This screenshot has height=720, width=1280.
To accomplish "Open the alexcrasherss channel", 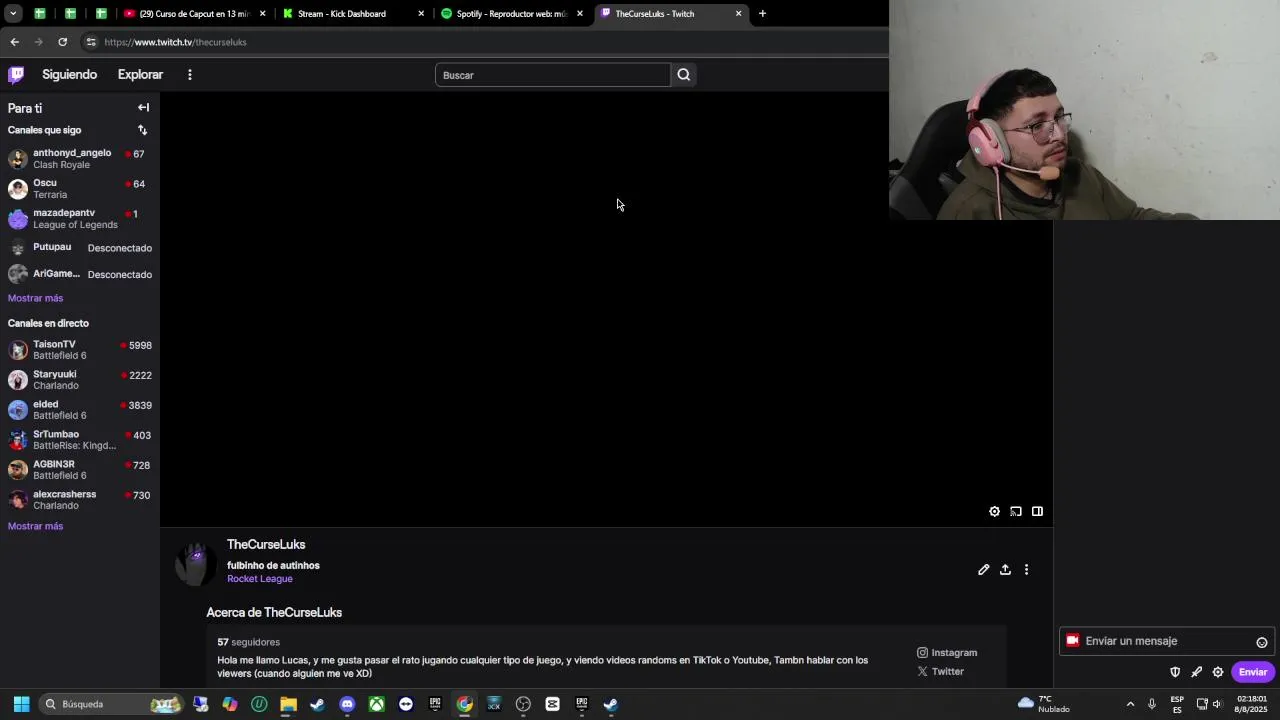I will (79, 499).
